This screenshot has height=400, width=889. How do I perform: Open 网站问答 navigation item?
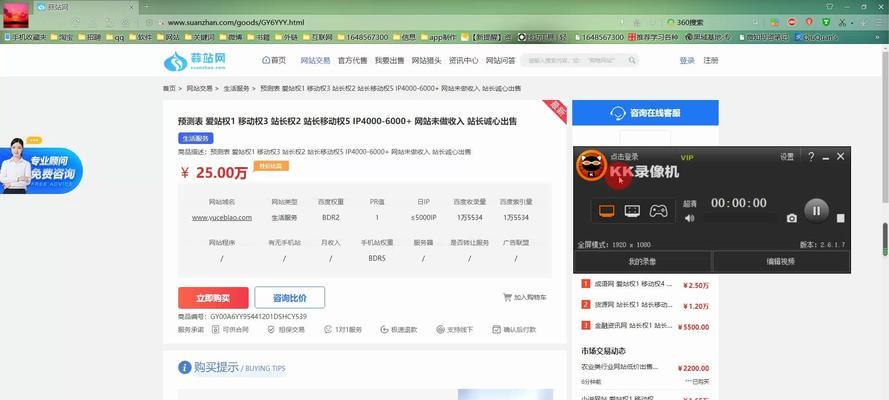point(501,61)
